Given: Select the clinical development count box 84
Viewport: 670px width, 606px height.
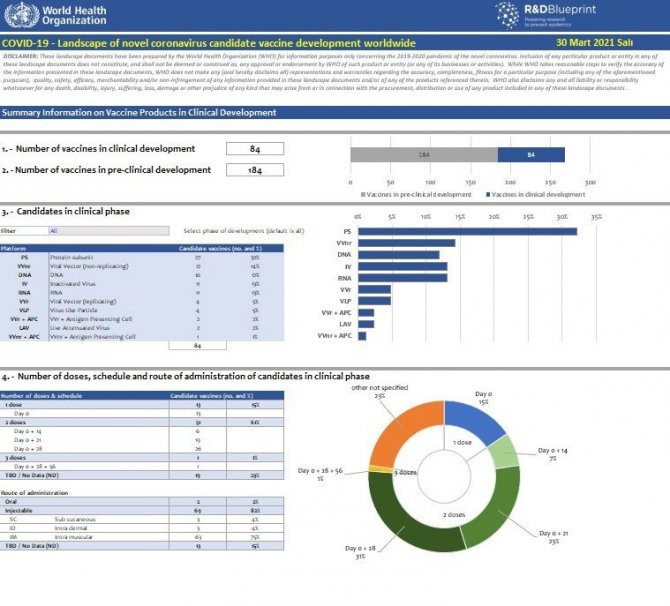Looking at the screenshot, I should 255,149.
